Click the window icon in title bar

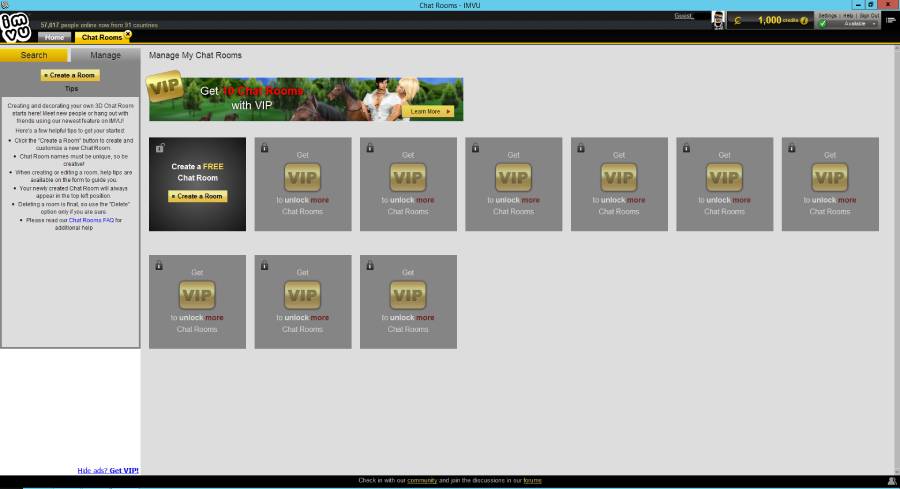[5, 5]
